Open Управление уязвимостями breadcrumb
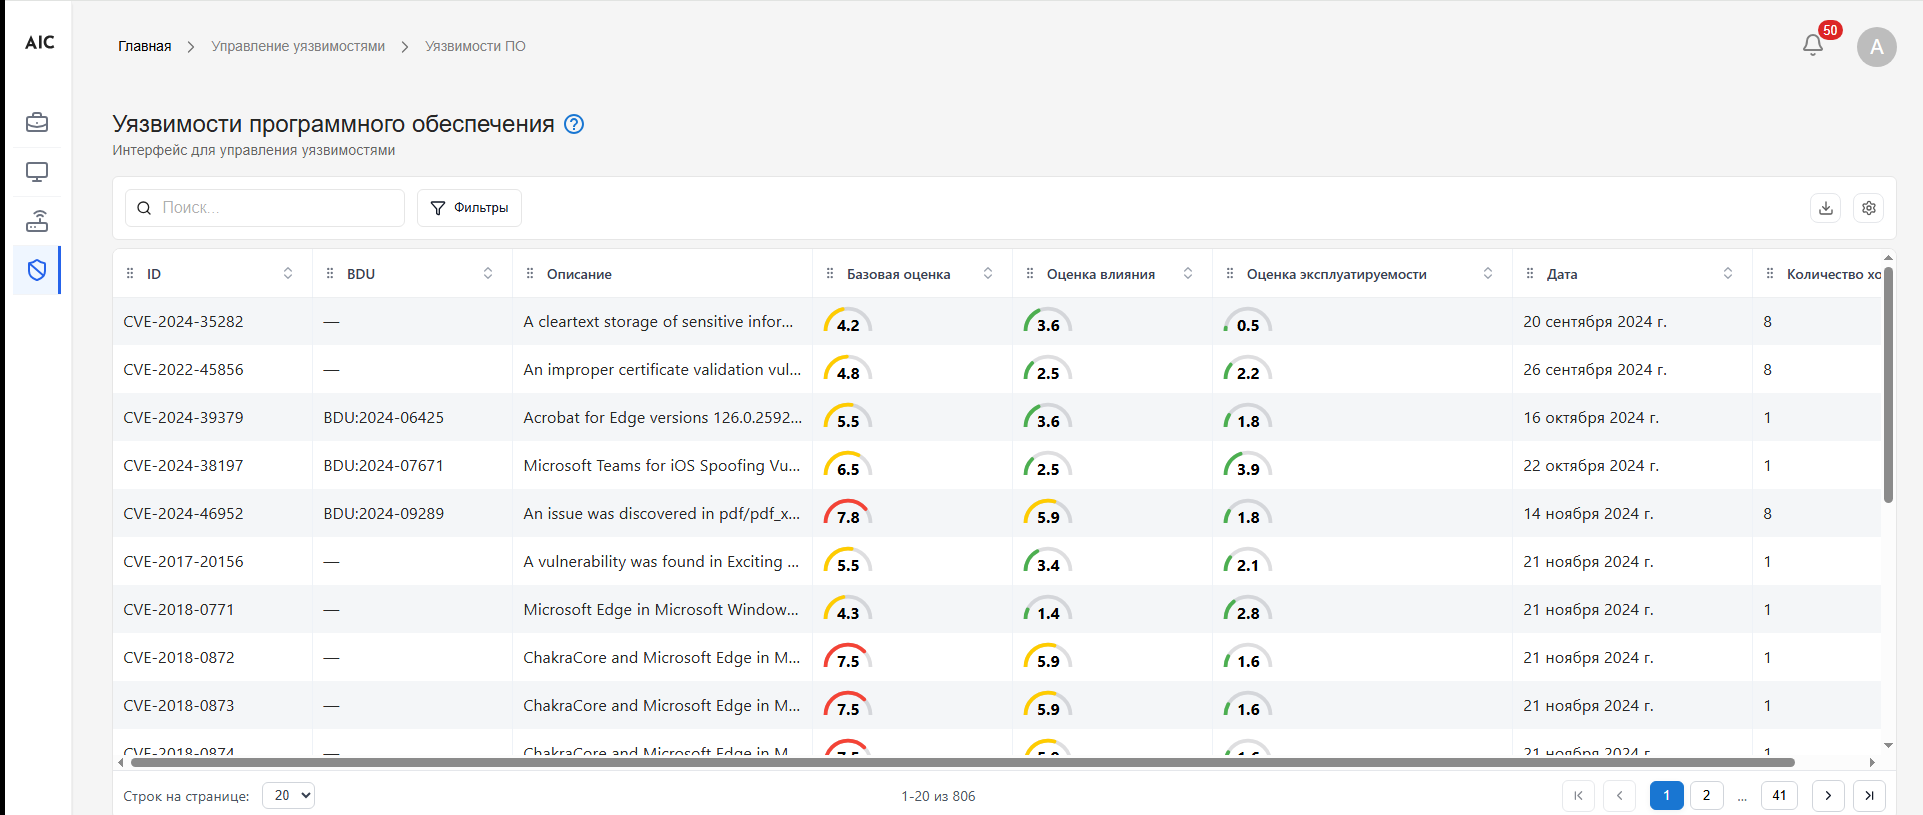 point(298,46)
